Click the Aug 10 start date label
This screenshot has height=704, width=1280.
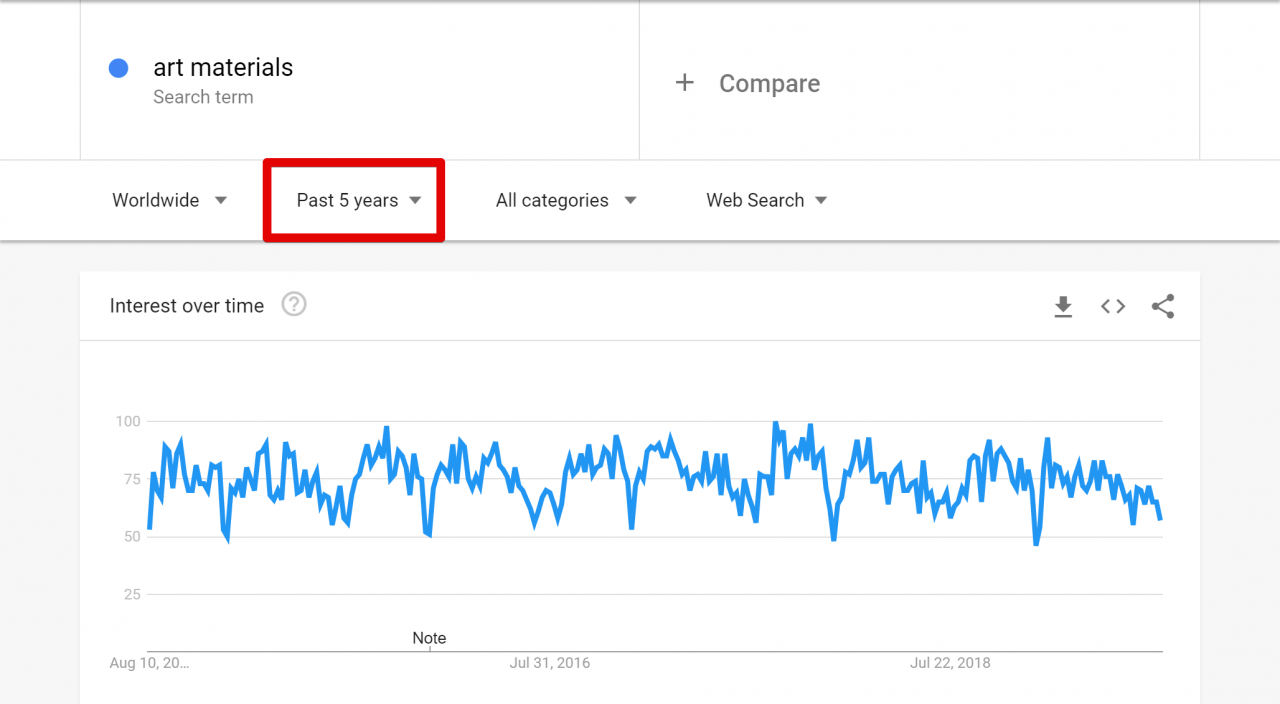(149, 663)
